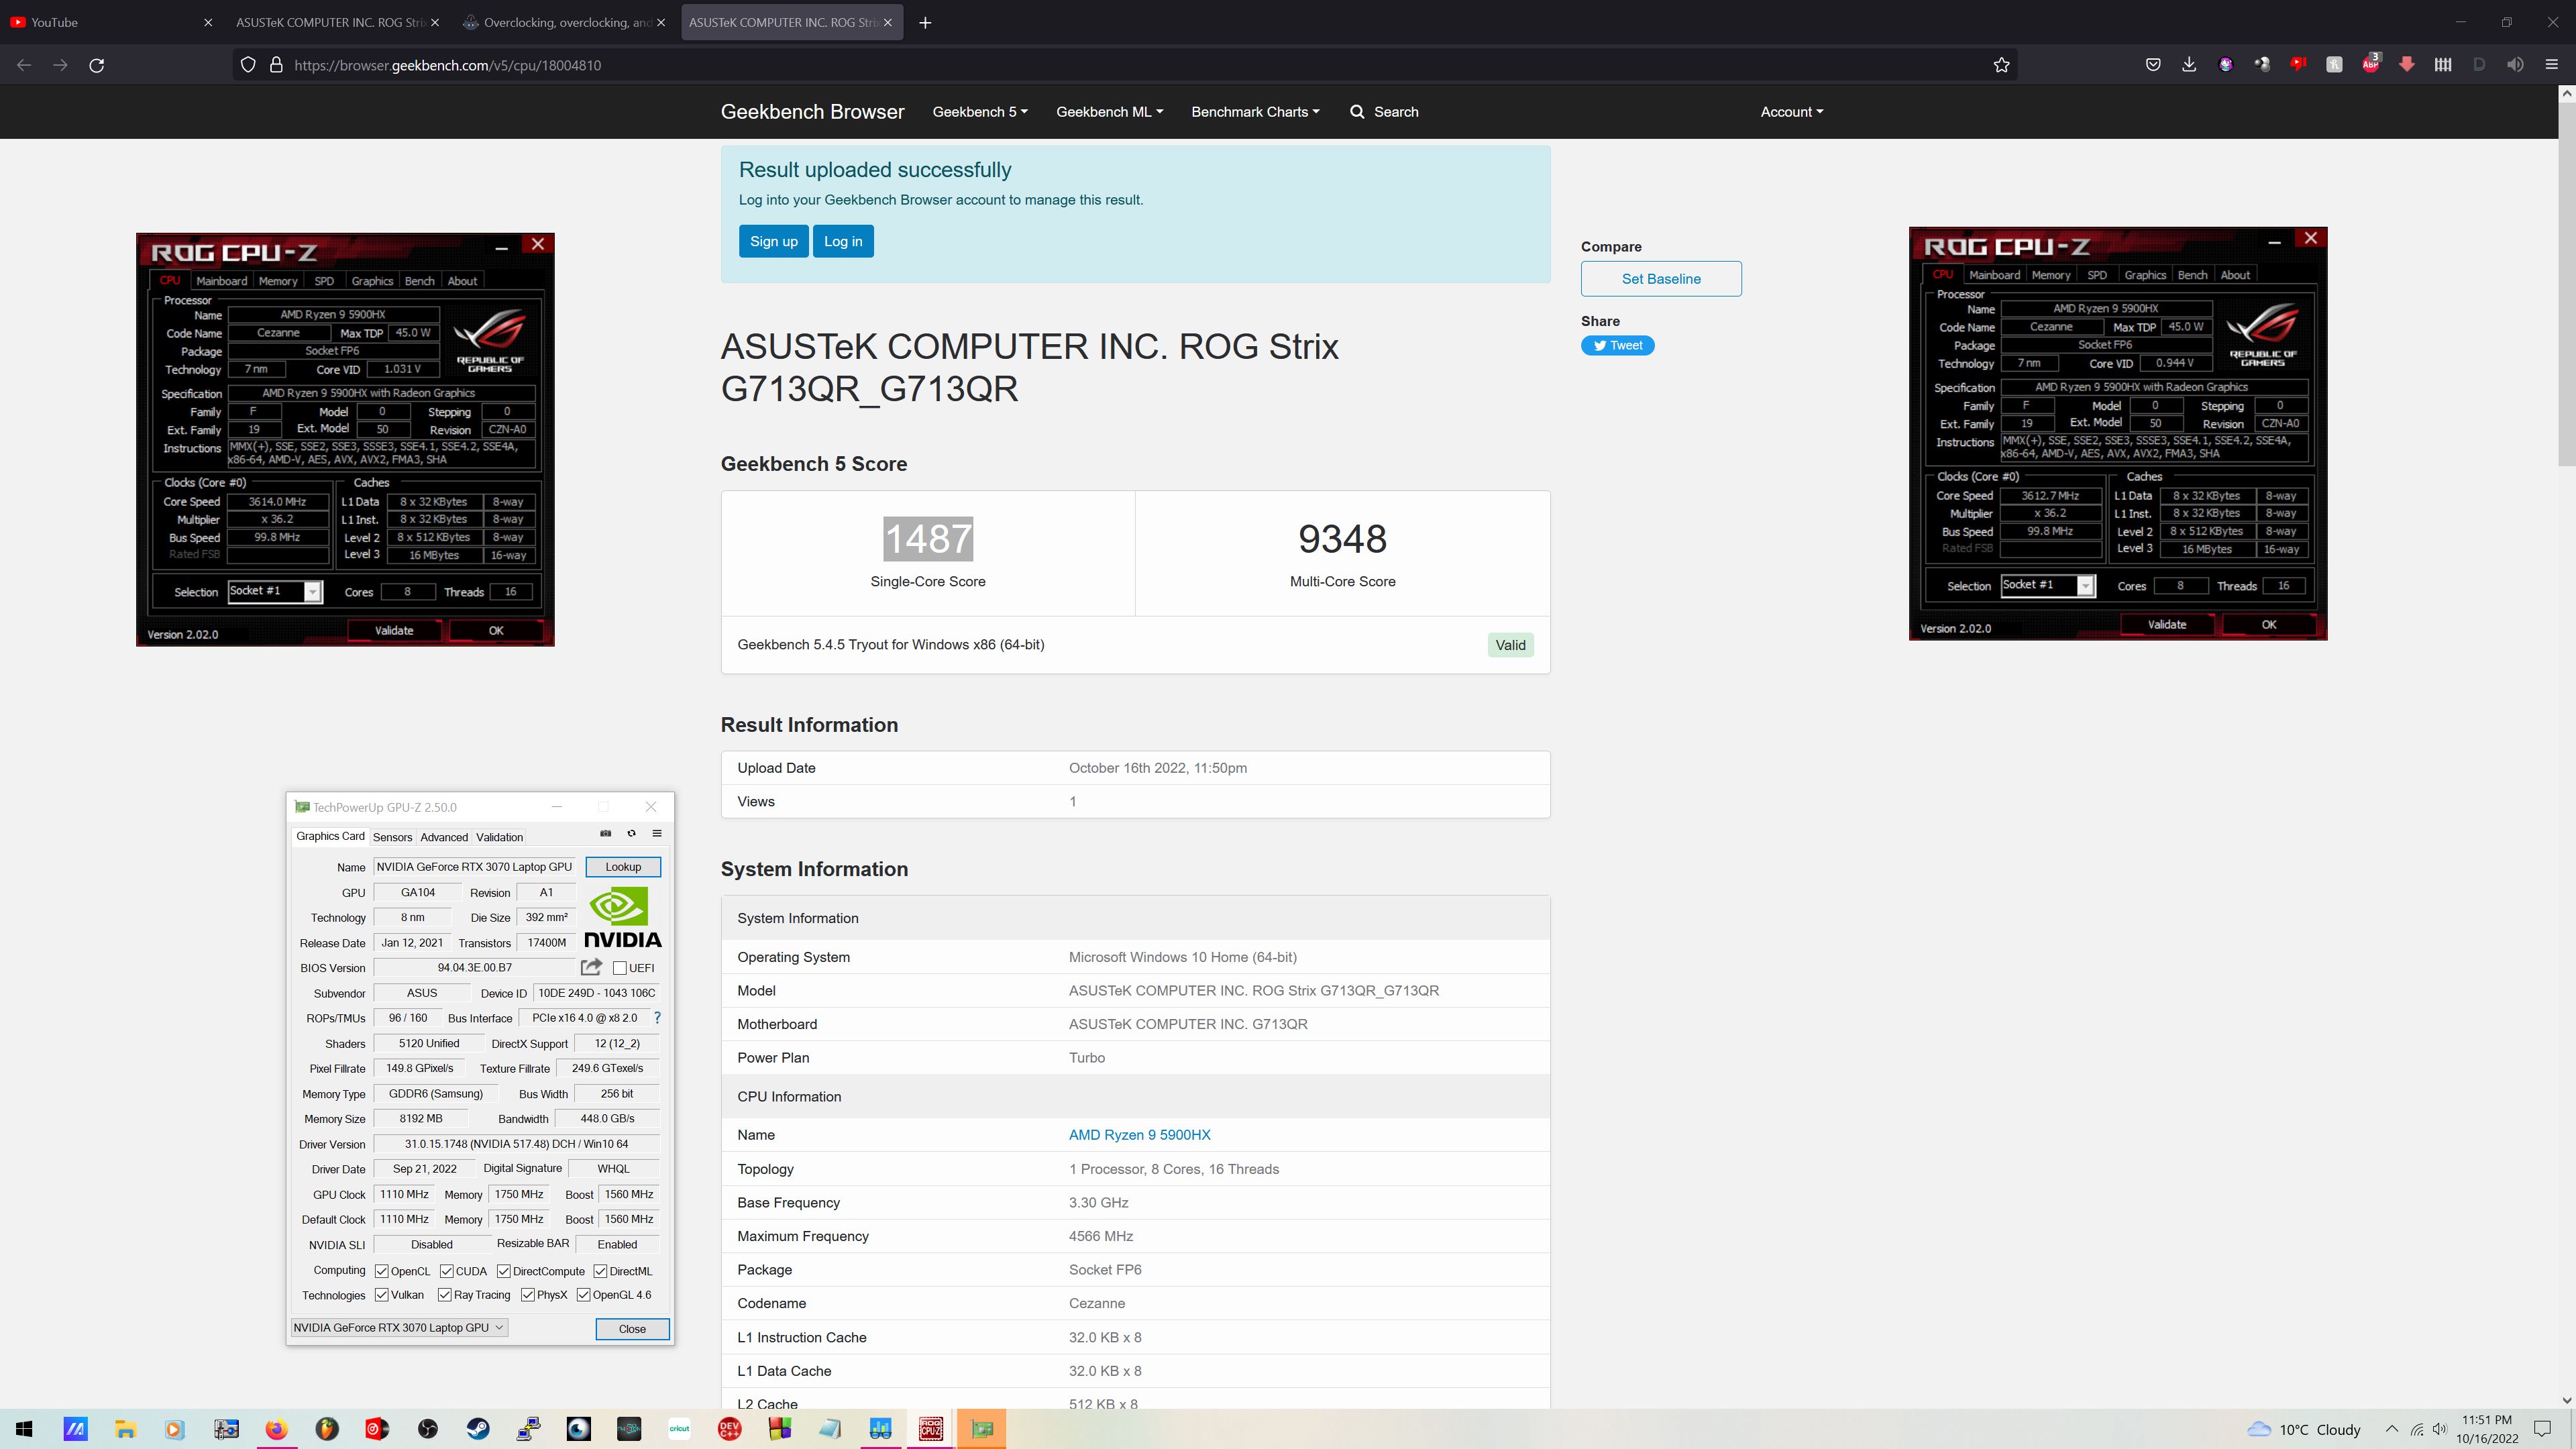
Task: Open File Explorer from the taskbar
Action: [125, 1429]
